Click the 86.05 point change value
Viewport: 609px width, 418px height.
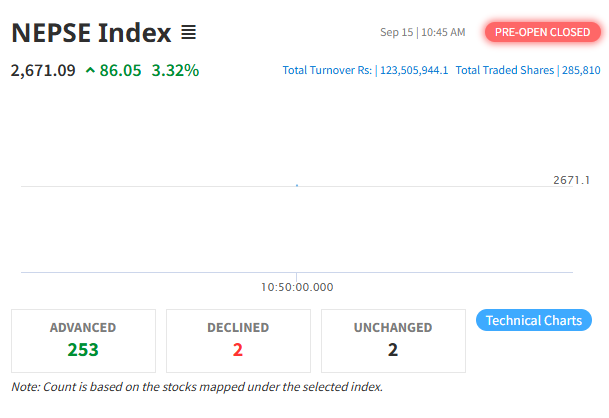click(120, 71)
